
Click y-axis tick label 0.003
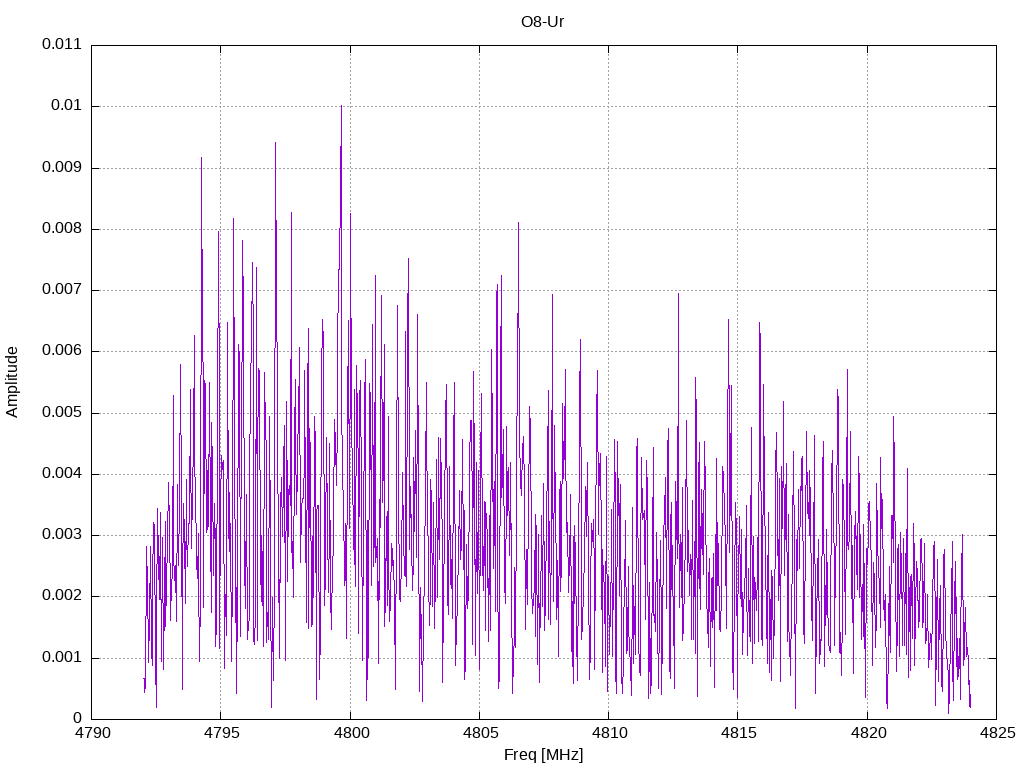coord(62,535)
